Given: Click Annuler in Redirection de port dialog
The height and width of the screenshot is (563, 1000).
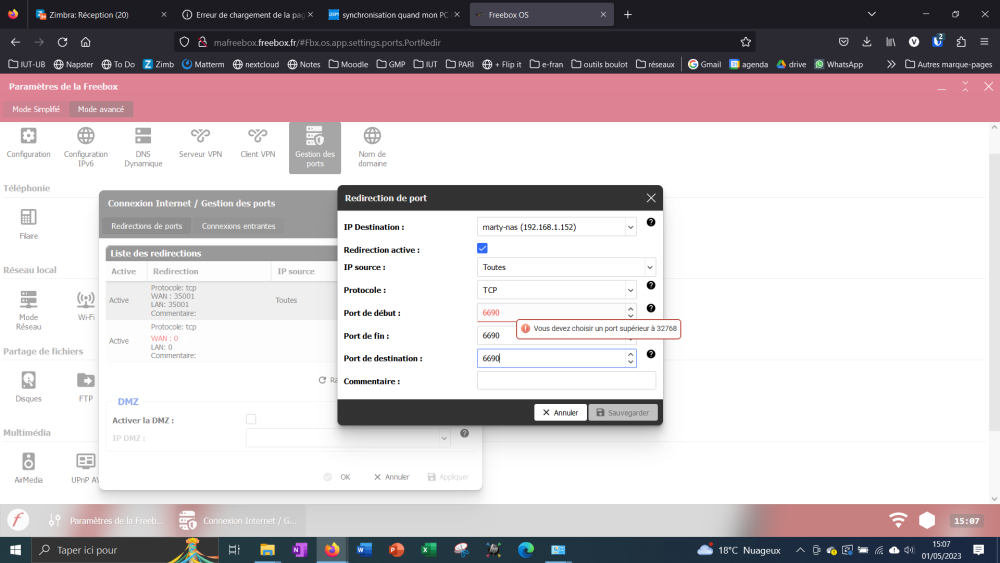Looking at the screenshot, I should [x=560, y=412].
